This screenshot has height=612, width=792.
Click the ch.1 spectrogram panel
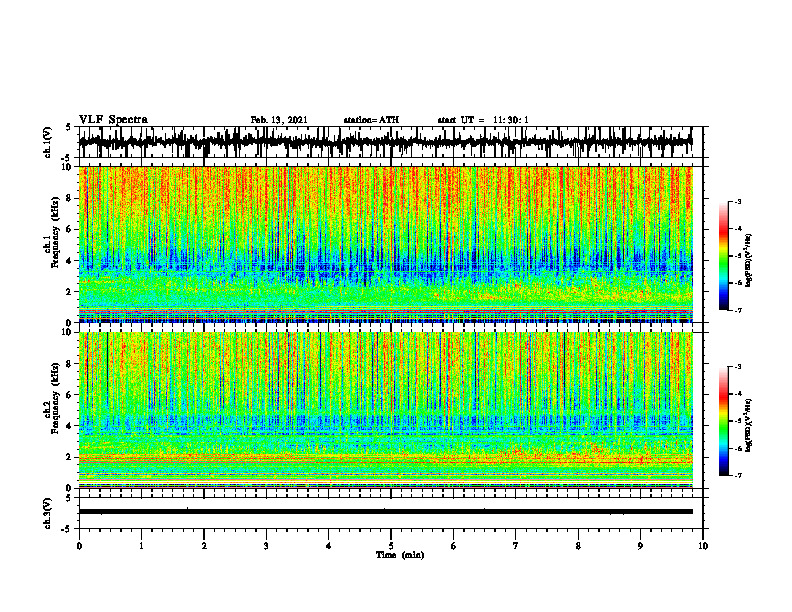click(385, 244)
